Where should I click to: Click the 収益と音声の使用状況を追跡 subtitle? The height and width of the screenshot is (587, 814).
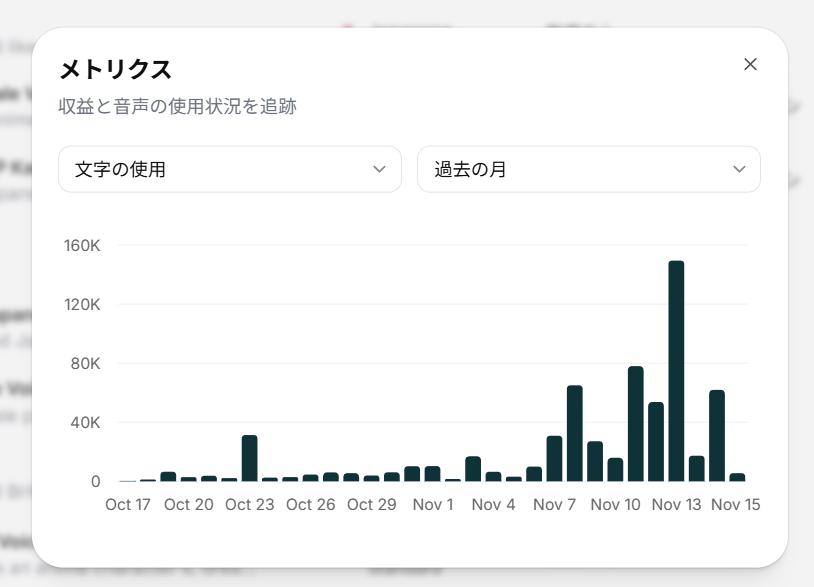tap(177, 106)
